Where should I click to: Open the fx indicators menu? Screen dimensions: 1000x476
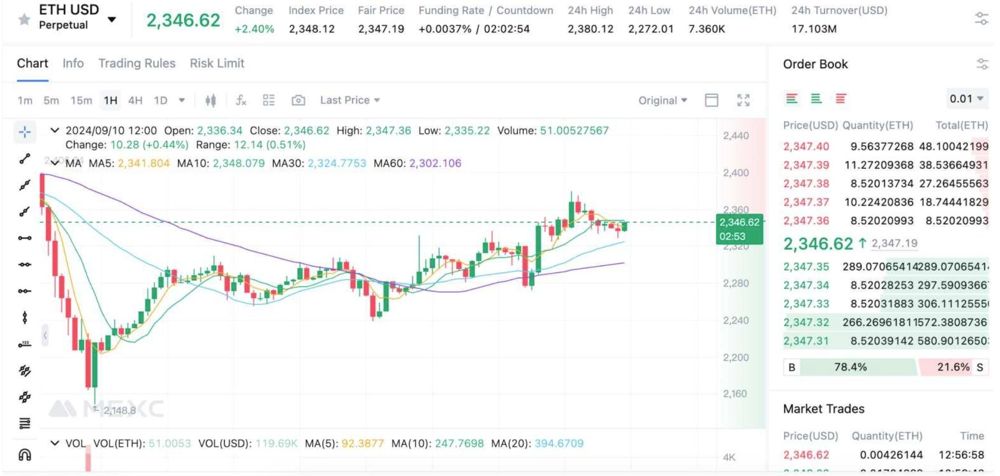pos(241,100)
